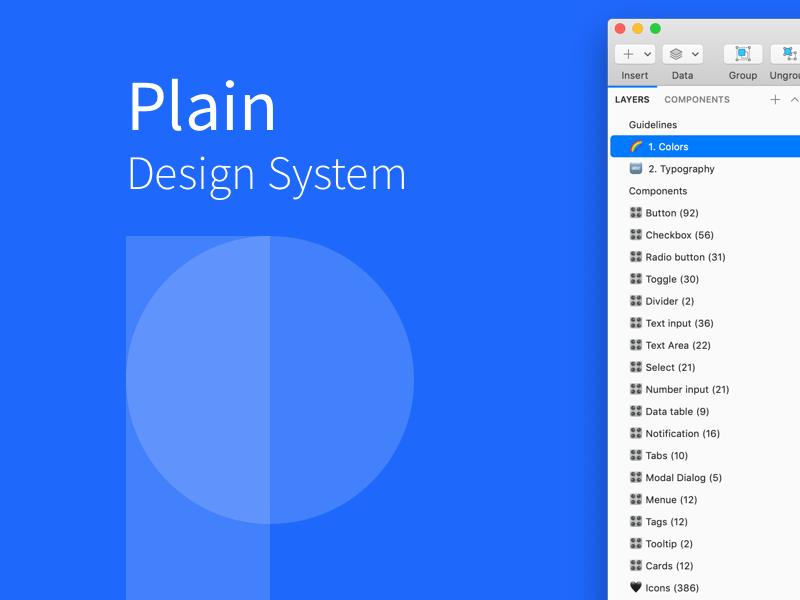Open the Data dropdown arrow
This screenshot has width=800, height=600.
coord(695,54)
